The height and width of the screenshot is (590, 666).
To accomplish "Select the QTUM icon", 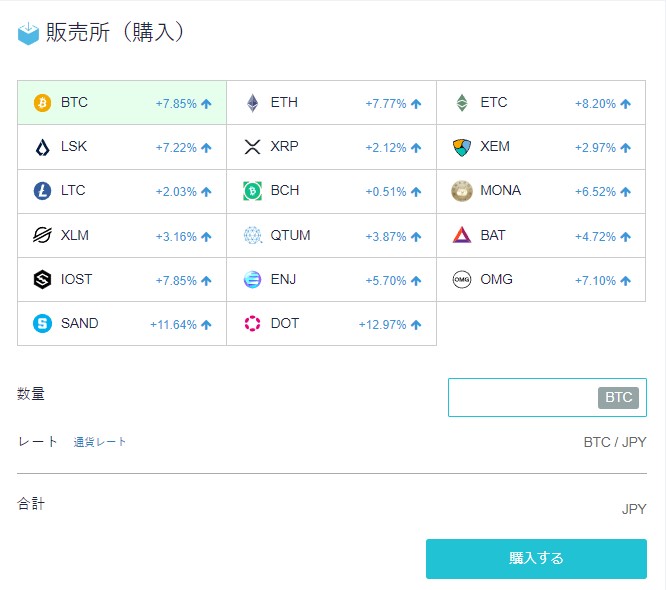I will tap(252, 235).
